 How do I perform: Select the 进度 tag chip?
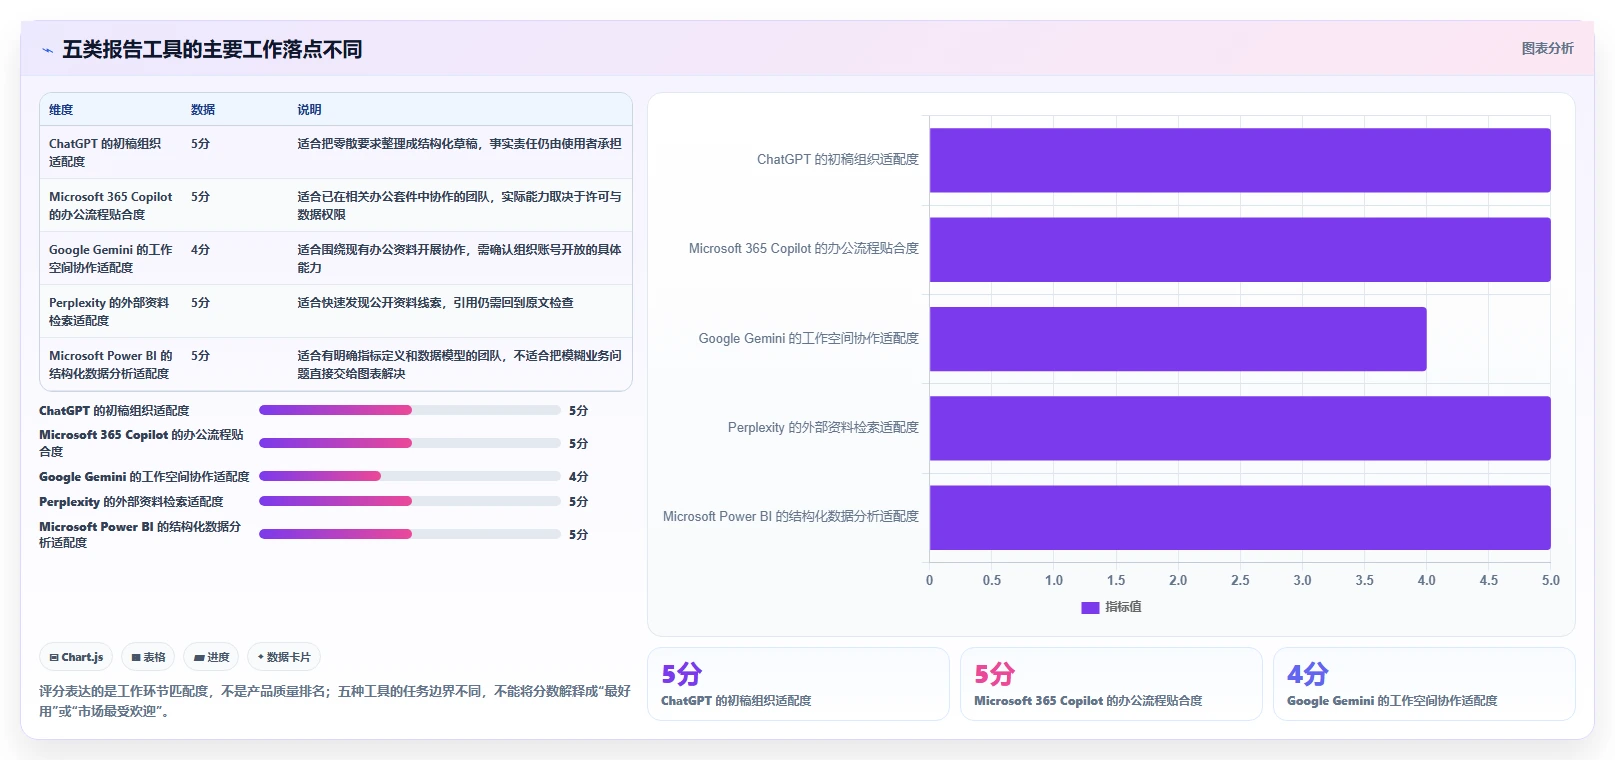[x=211, y=657]
